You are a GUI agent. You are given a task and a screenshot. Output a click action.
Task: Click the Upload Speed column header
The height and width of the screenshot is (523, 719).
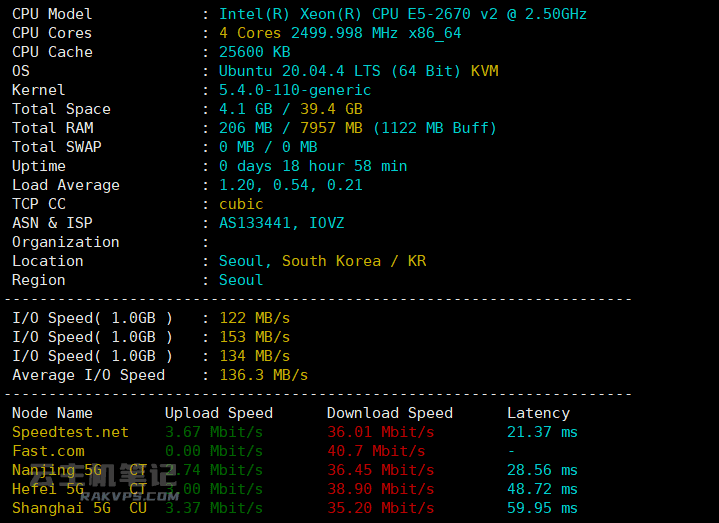click(219, 413)
